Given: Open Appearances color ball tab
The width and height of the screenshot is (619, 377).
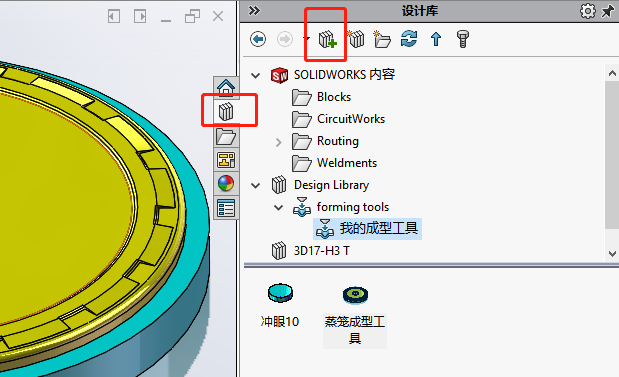Looking at the screenshot, I should point(226,184).
